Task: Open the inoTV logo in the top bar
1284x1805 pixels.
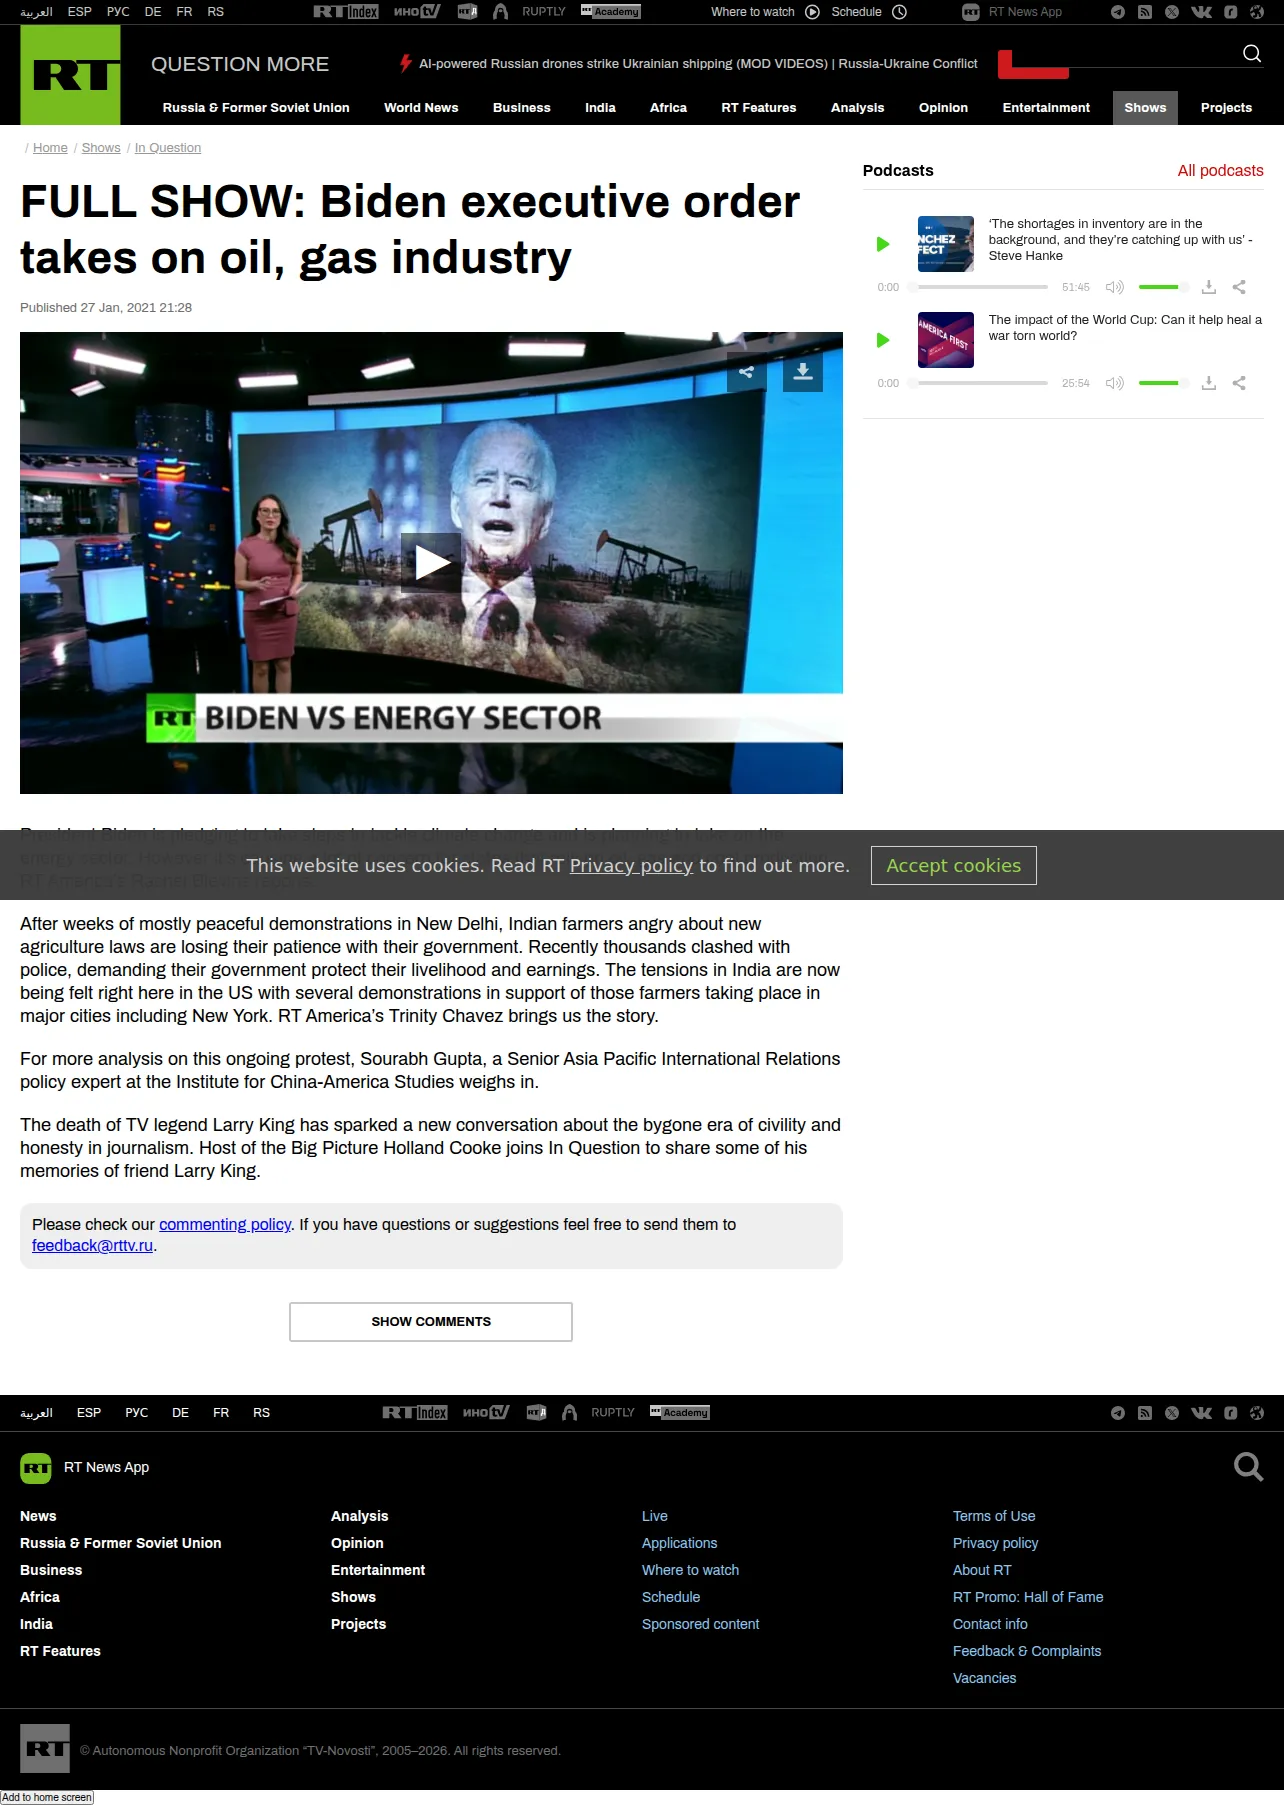Action: pyautogui.click(x=417, y=12)
